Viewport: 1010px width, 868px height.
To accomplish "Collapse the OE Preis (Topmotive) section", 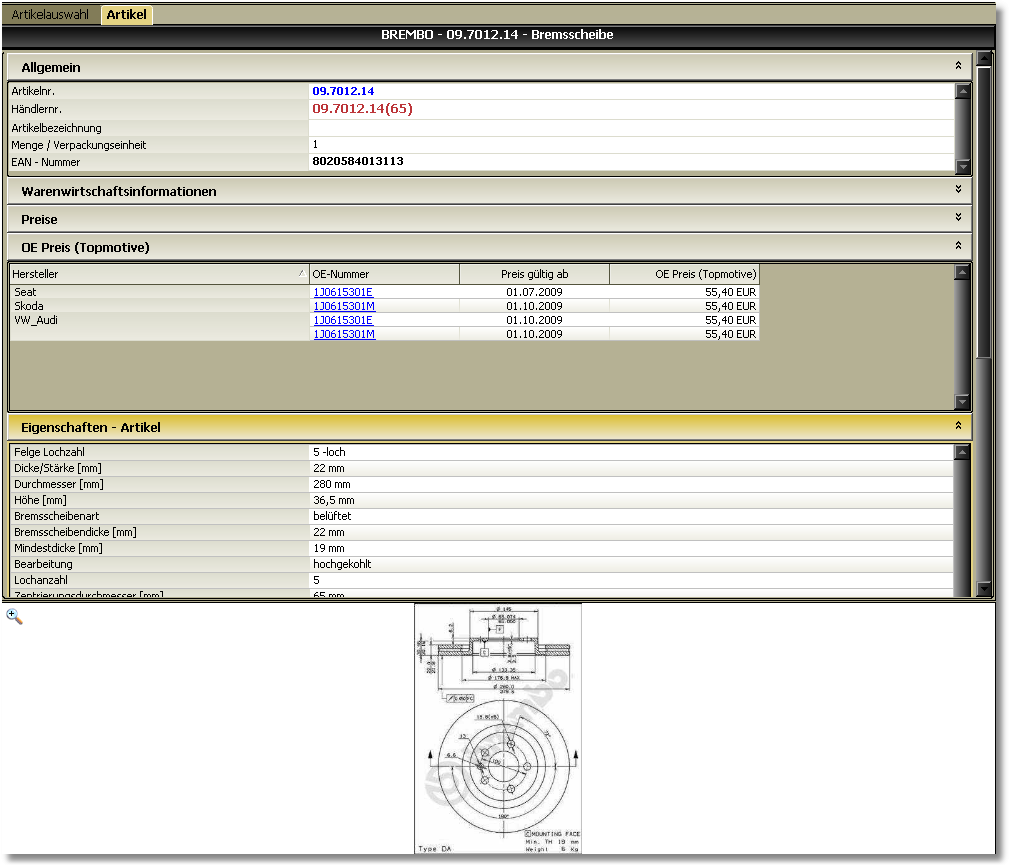I will click(x=958, y=246).
